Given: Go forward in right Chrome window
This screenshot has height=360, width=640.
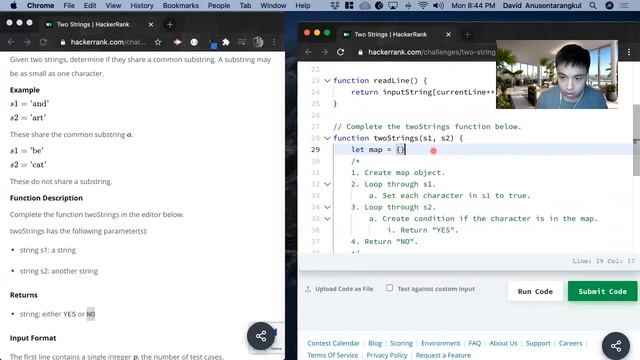Looking at the screenshot, I should [x=324, y=52].
